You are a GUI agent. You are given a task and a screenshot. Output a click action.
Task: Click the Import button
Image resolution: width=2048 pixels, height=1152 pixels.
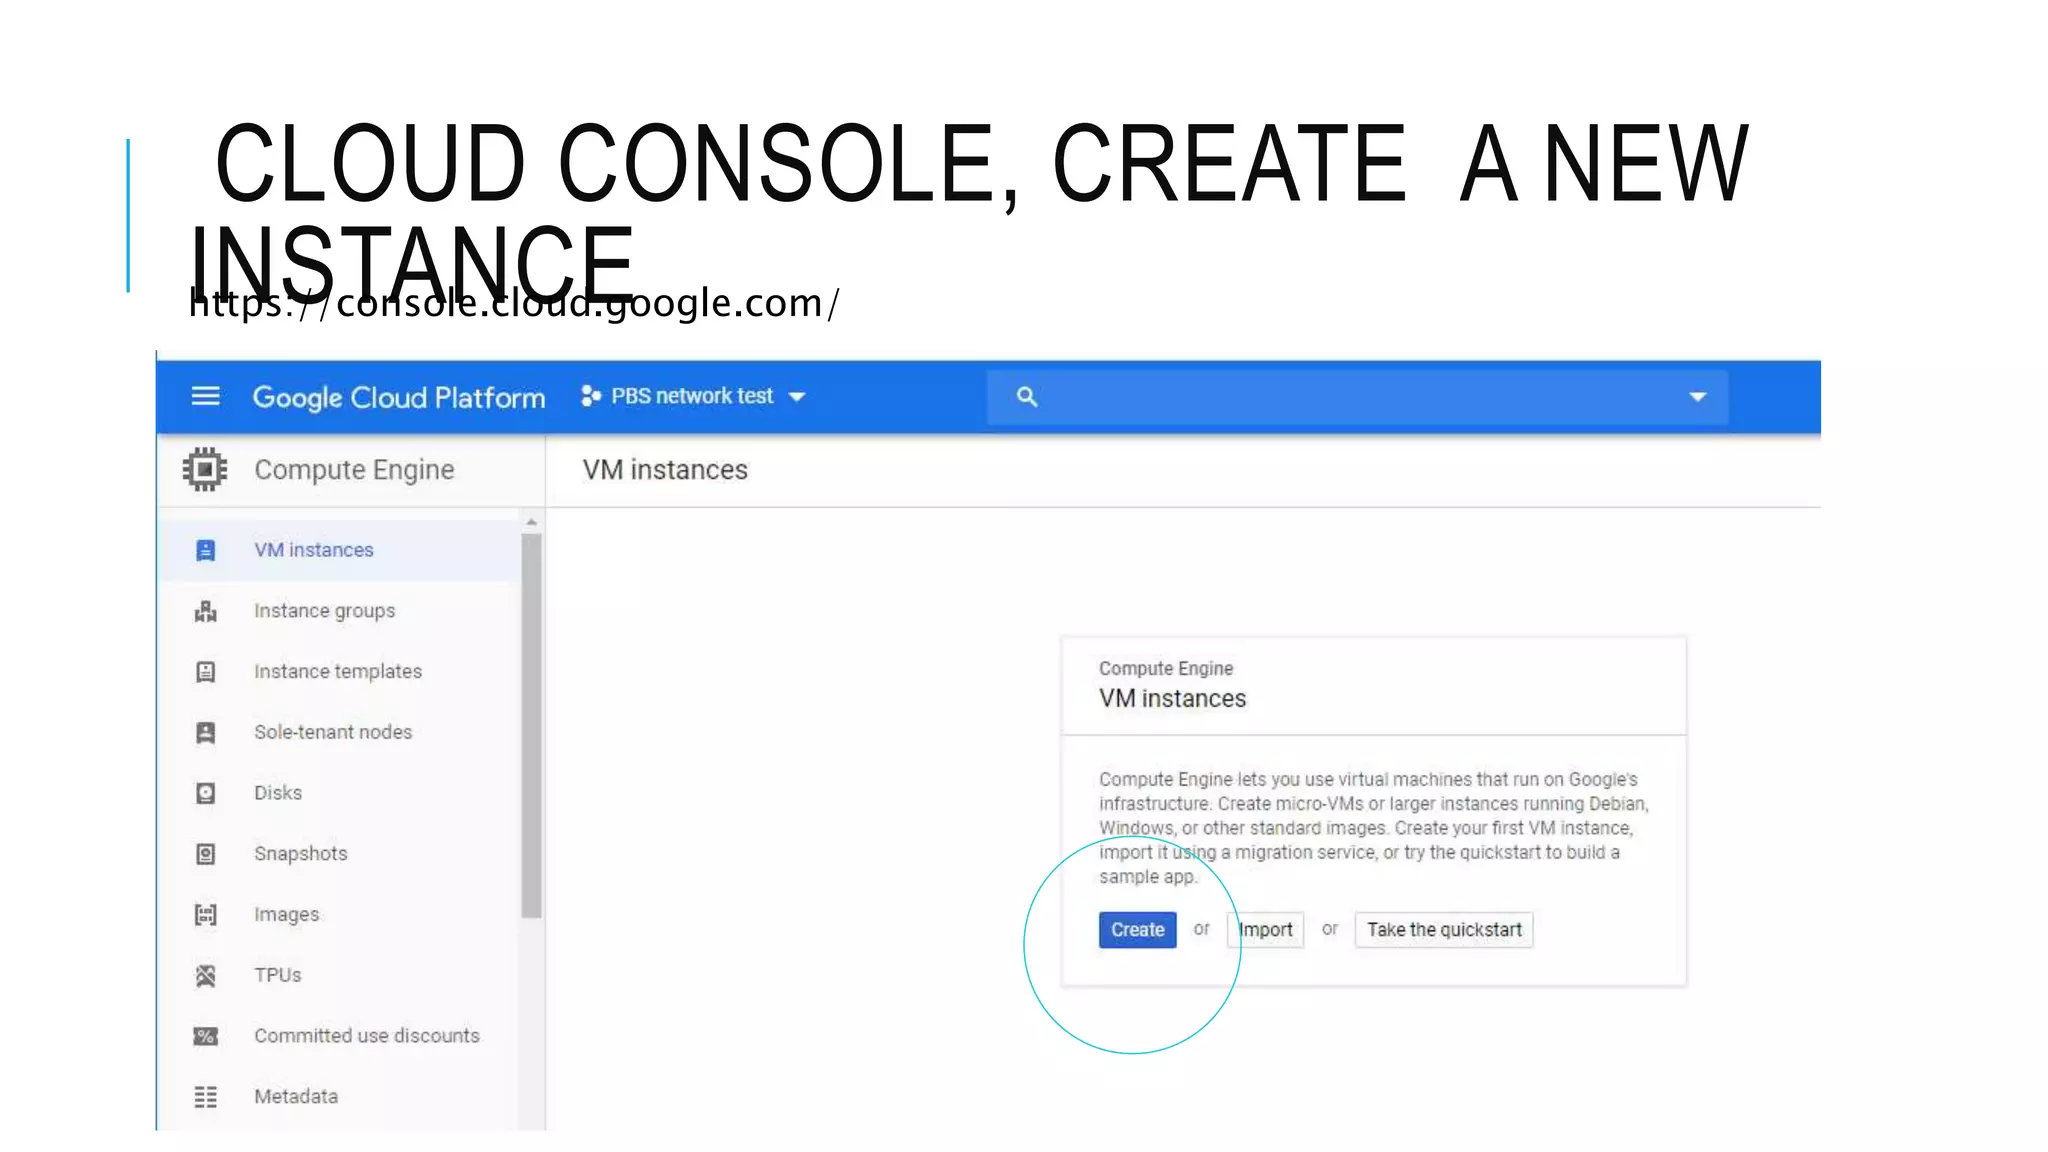(x=1265, y=930)
